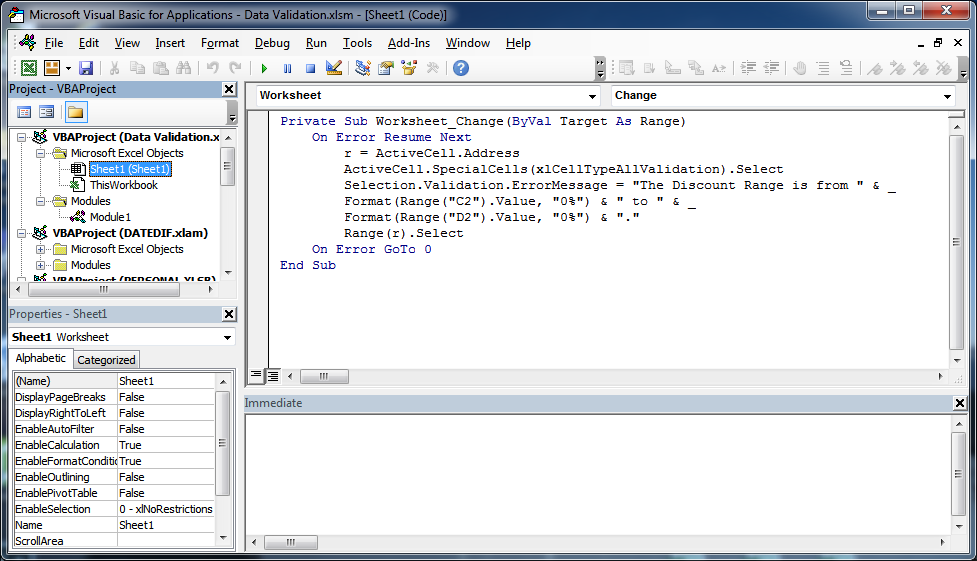This screenshot has width=977, height=561.
Task: Undo the last action
Action: click(212, 68)
